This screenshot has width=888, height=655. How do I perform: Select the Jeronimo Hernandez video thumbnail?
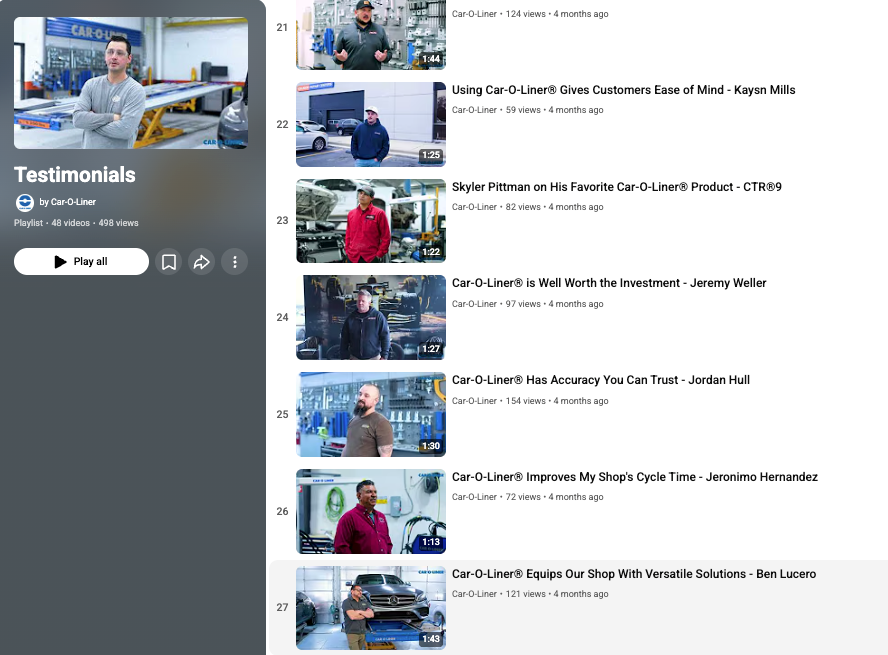370,511
